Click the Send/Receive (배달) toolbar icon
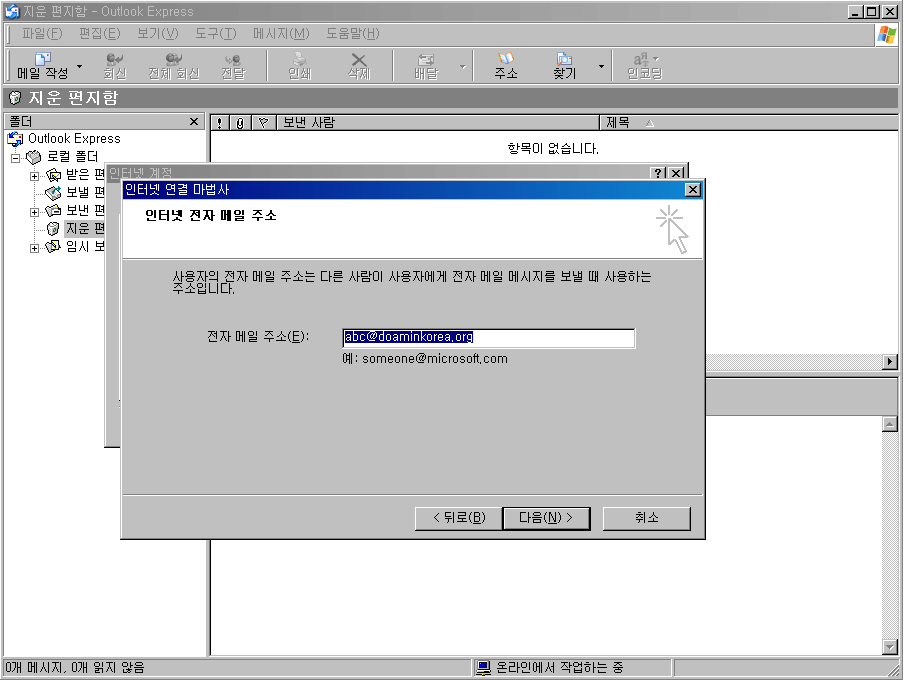903x680 pixels. coord(426,66)
